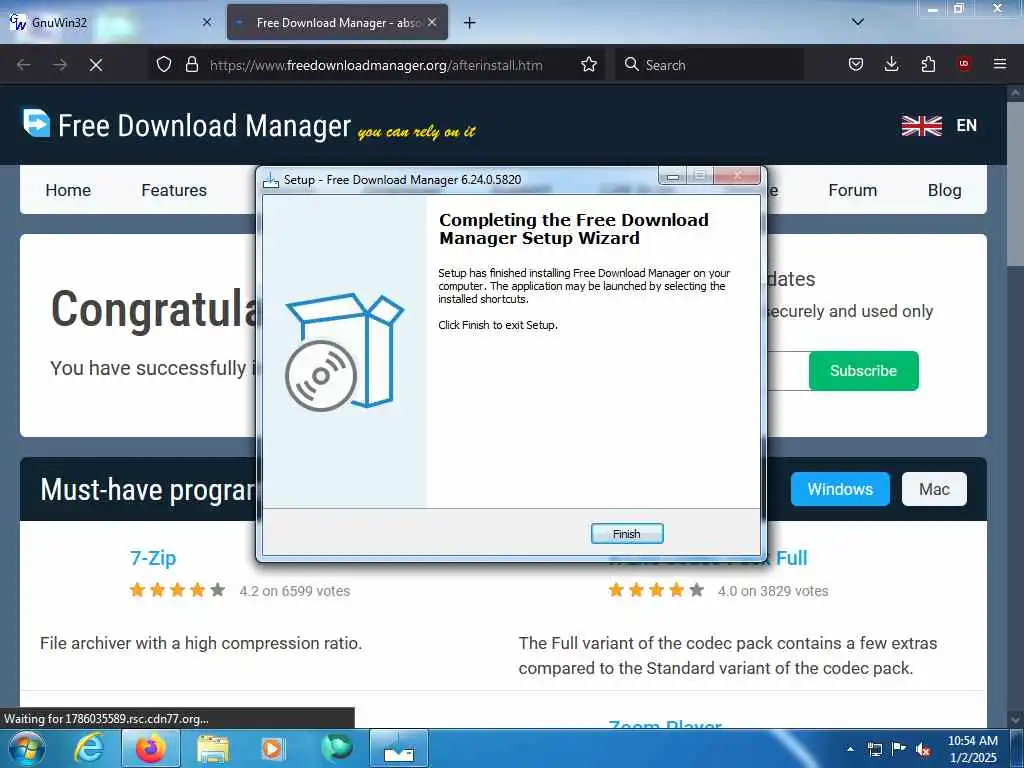Click the Setup wizard title bar icon
Image resolution: width=1024 pixels, height=768 pixels.
pyautogui.click(x=270, y=180)
